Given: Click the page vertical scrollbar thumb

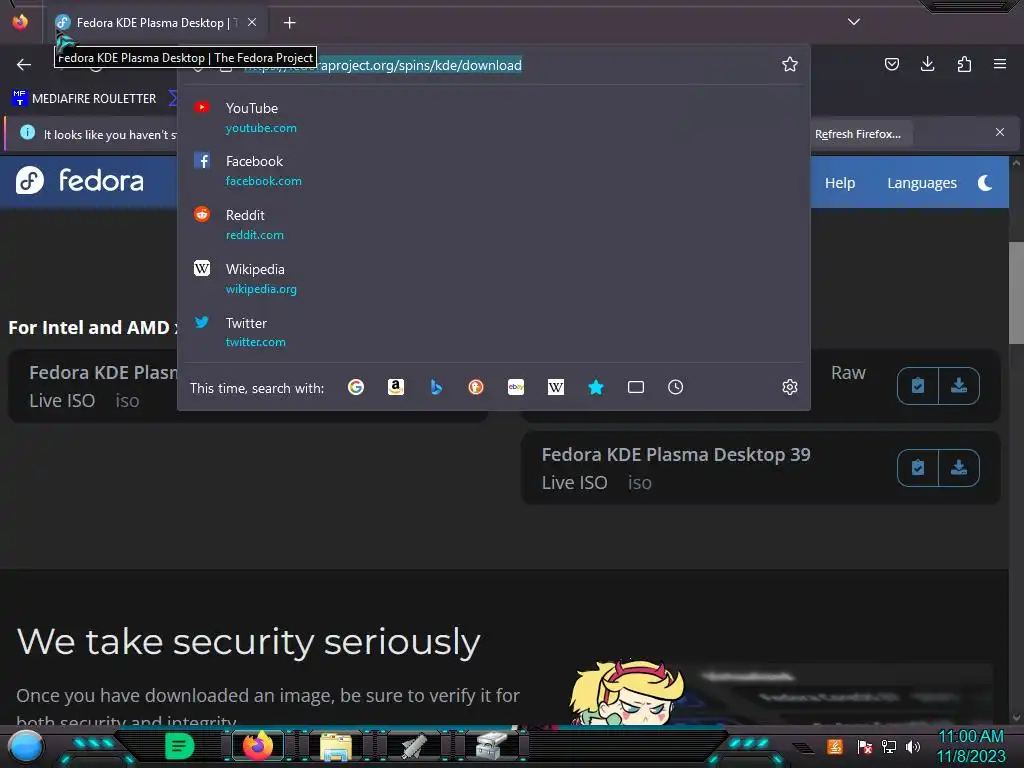Looking at the screenshot, I should tap(1016, 293).
